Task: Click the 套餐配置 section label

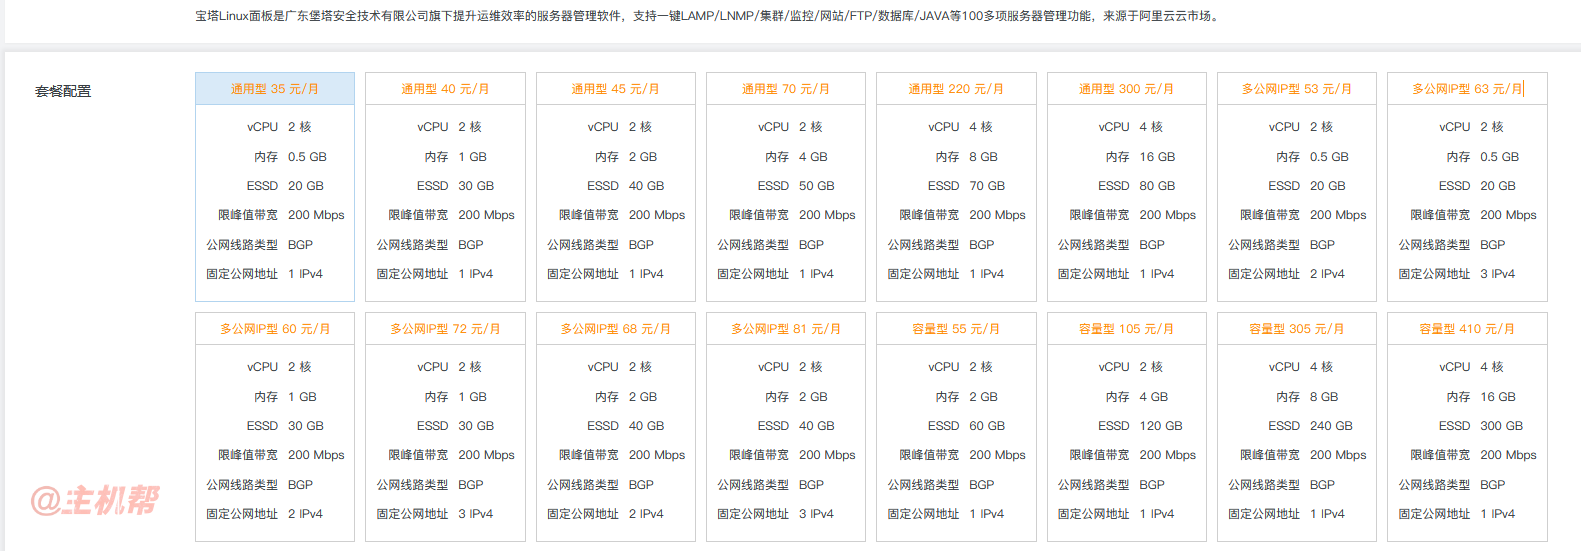Action: [63, 91]
